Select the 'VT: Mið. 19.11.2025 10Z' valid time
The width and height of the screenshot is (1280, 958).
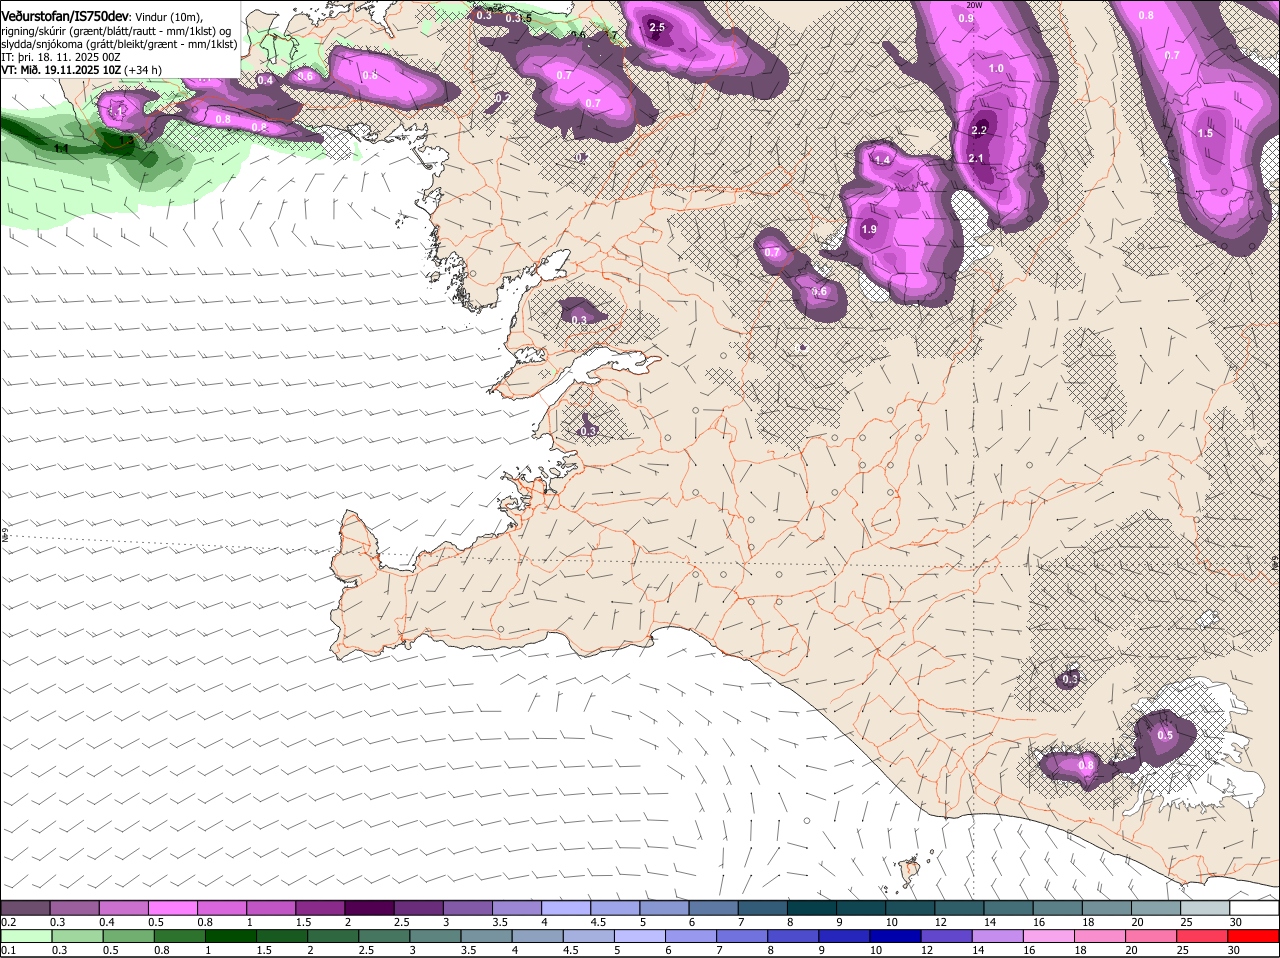pyautogui.click(x=62, y=70)
